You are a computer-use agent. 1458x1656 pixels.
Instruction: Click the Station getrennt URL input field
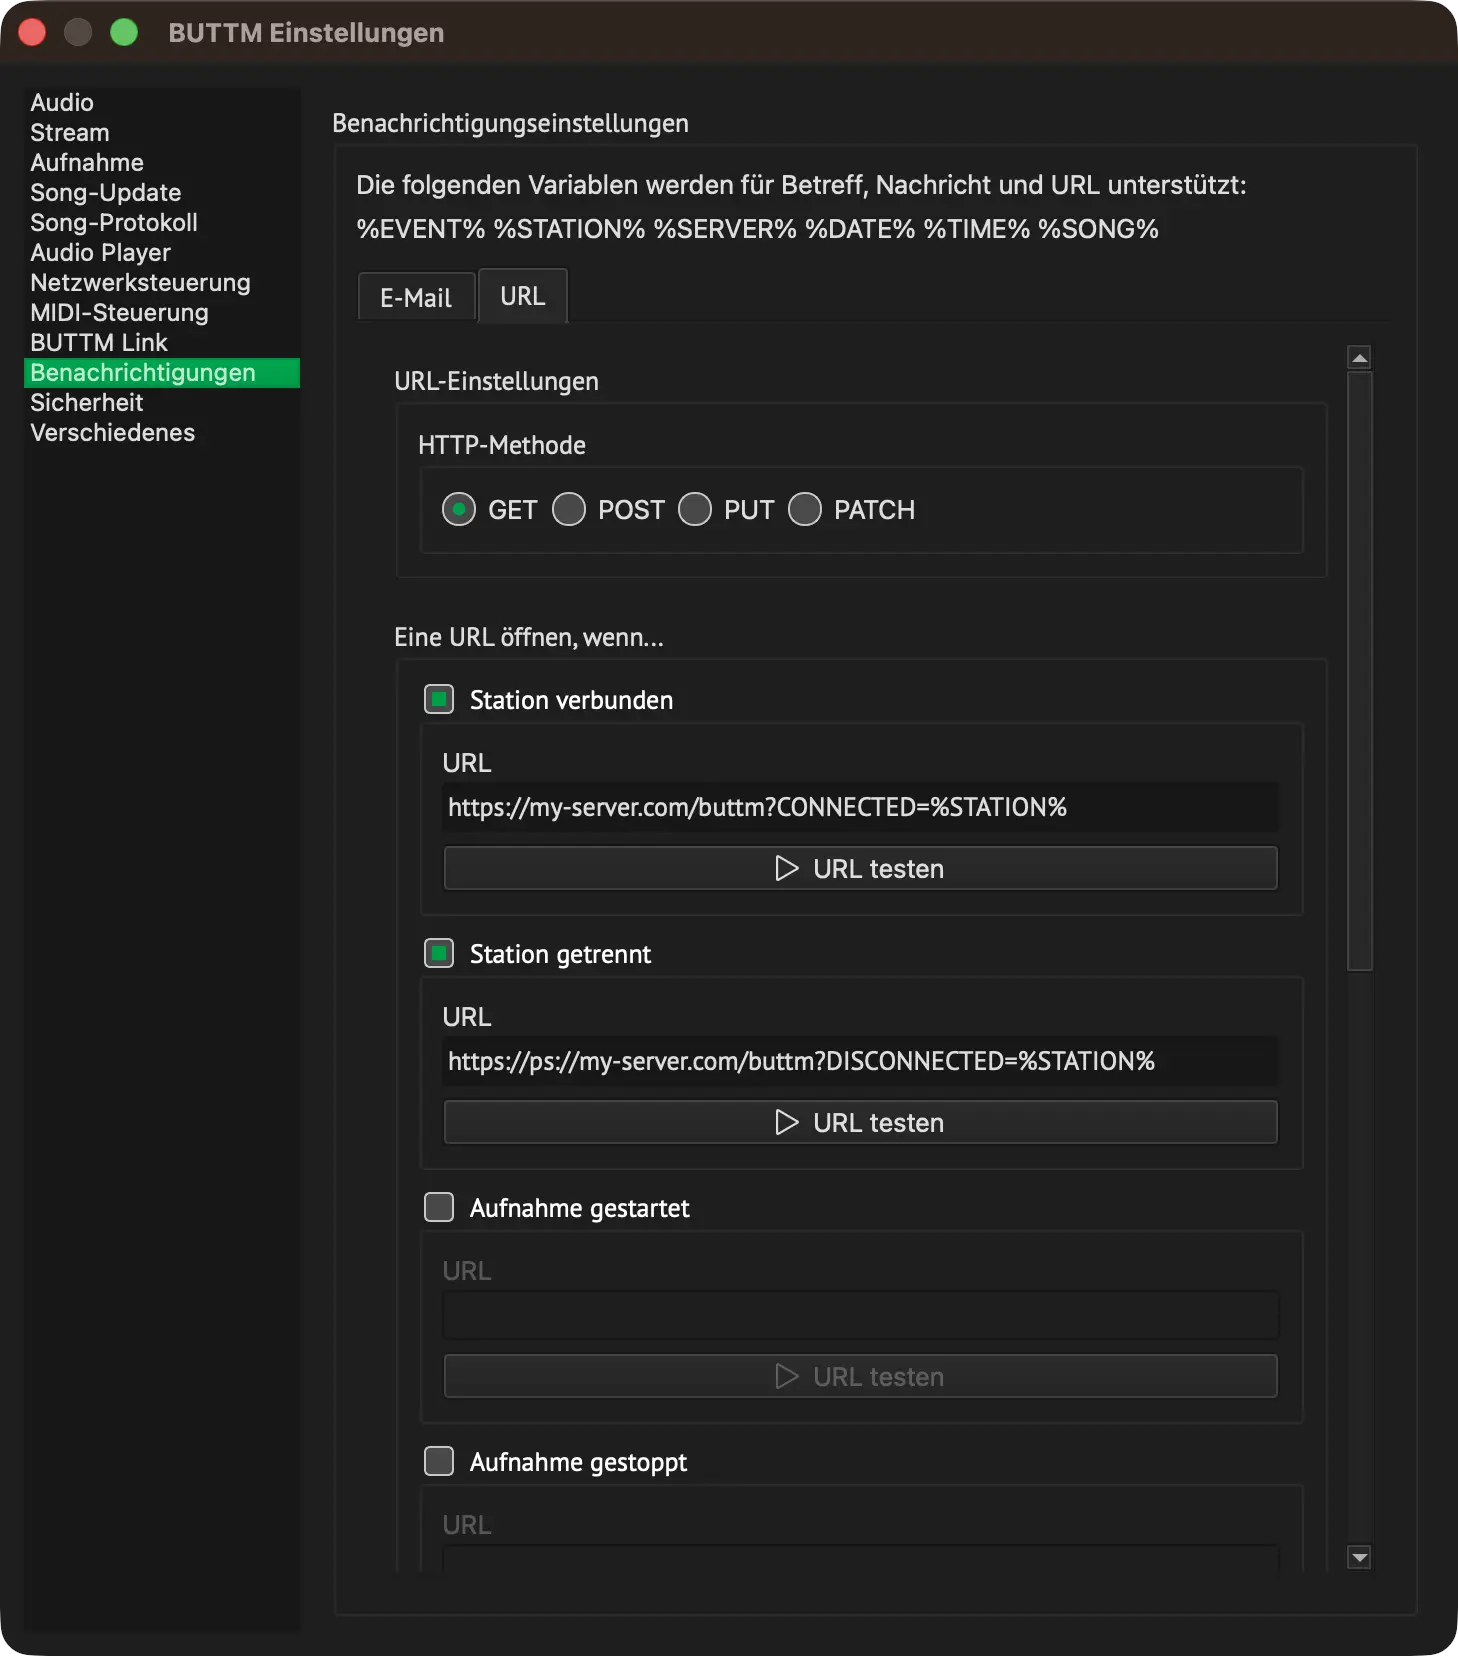(861, 1061)
